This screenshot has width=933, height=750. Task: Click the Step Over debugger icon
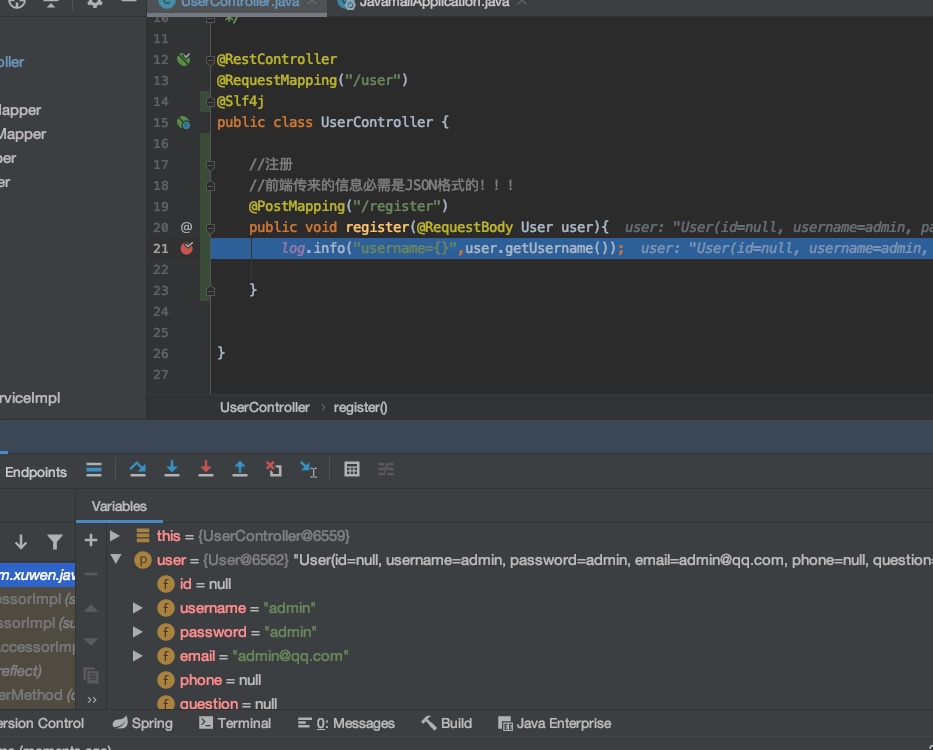click(x=138, y=469)
